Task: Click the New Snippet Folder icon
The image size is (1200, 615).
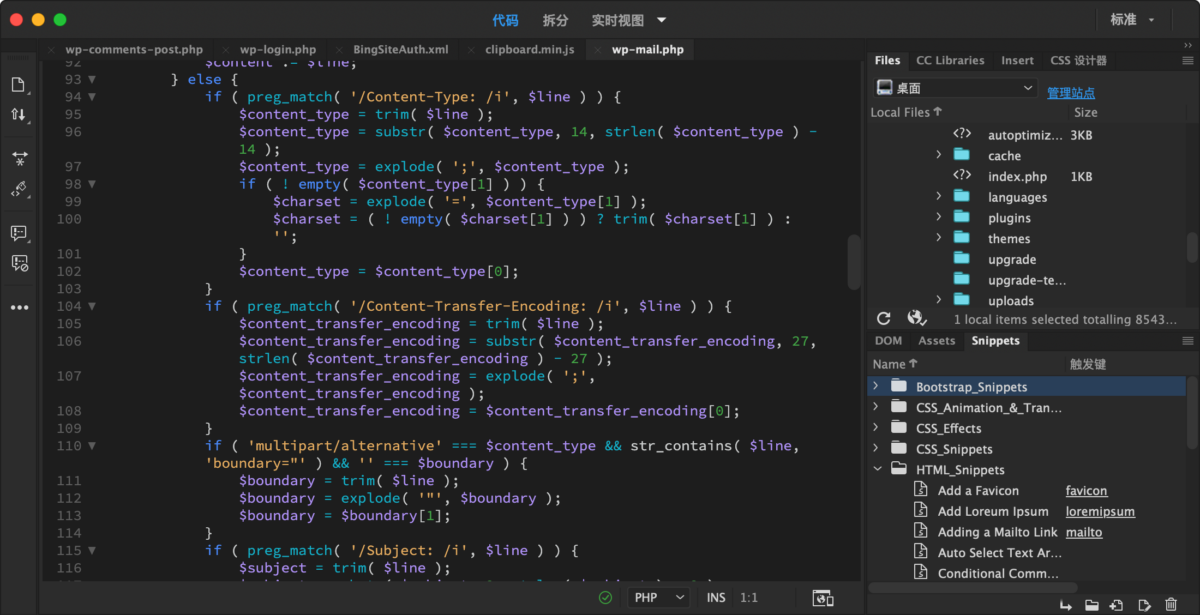Action: click(x=1092, y=605)
